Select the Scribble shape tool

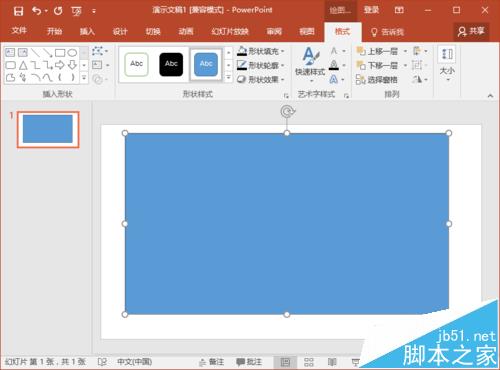[23, 78]
